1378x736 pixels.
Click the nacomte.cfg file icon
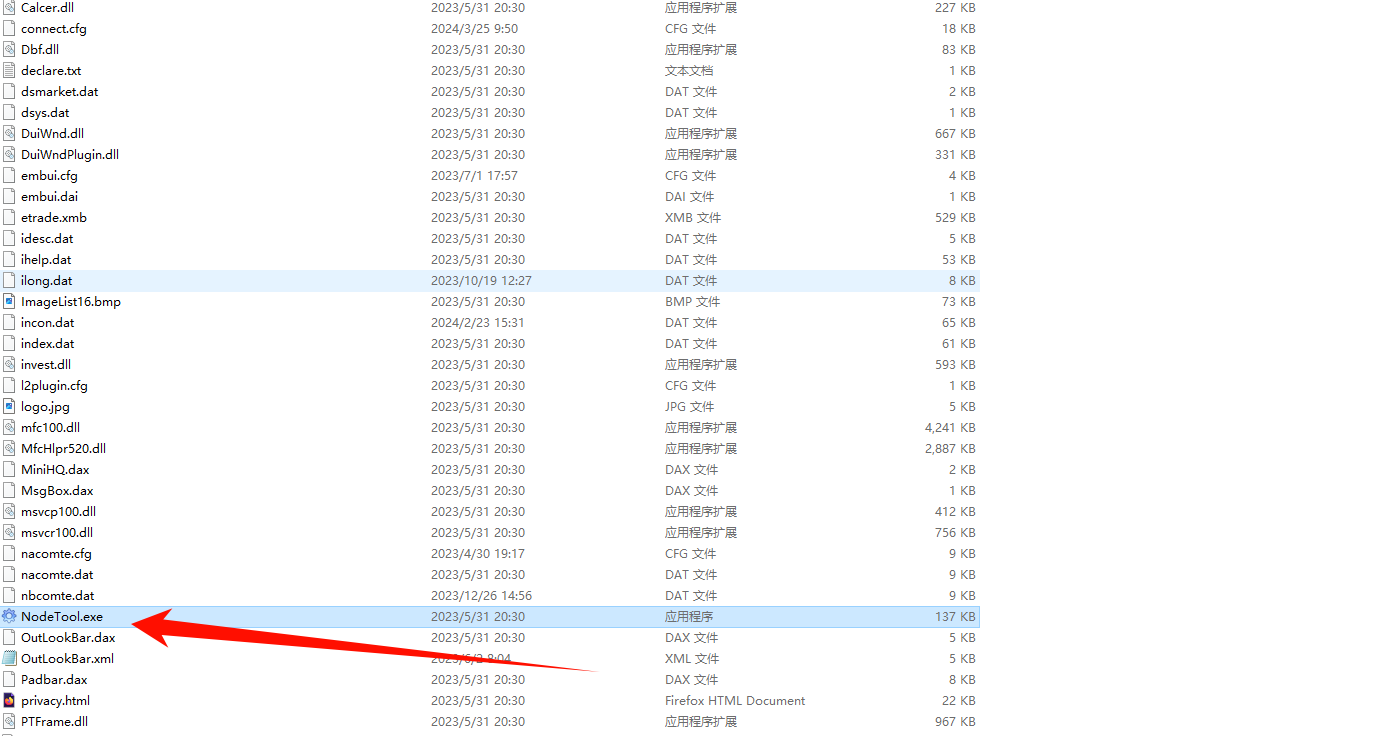pyautogui.click(x=9, y=554)
